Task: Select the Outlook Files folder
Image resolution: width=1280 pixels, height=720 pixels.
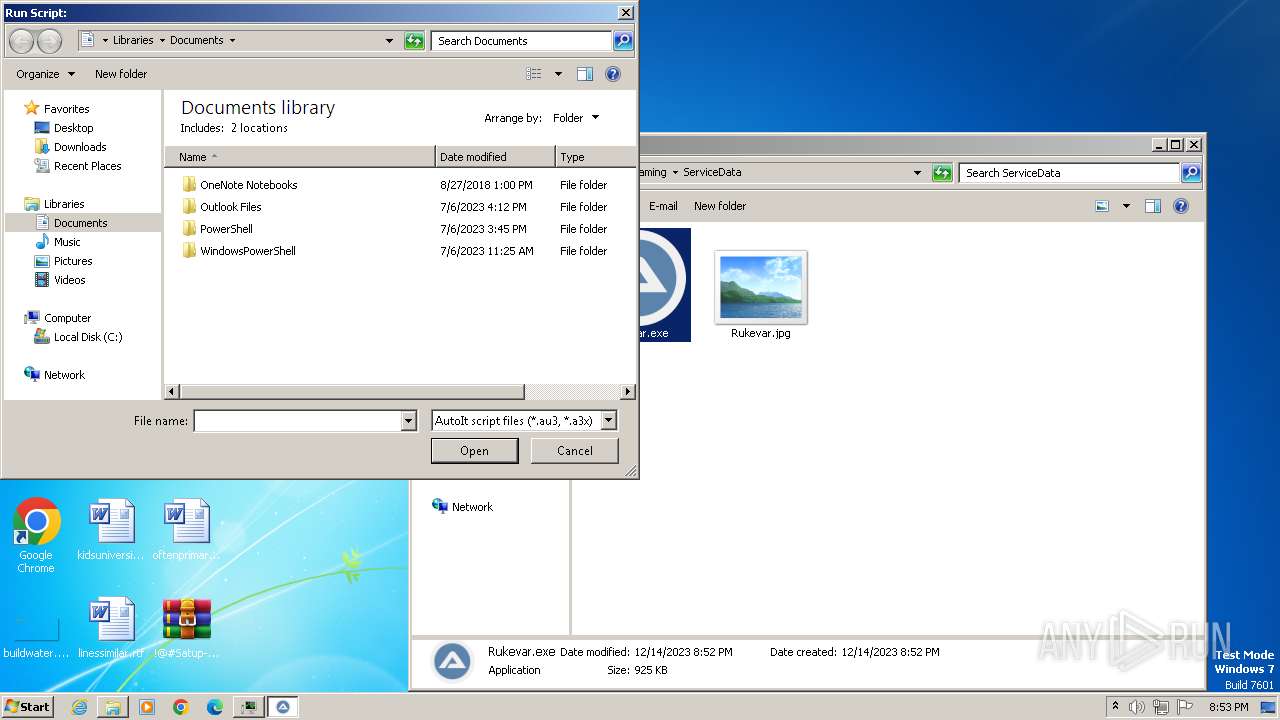Action: tap(230, 207)
